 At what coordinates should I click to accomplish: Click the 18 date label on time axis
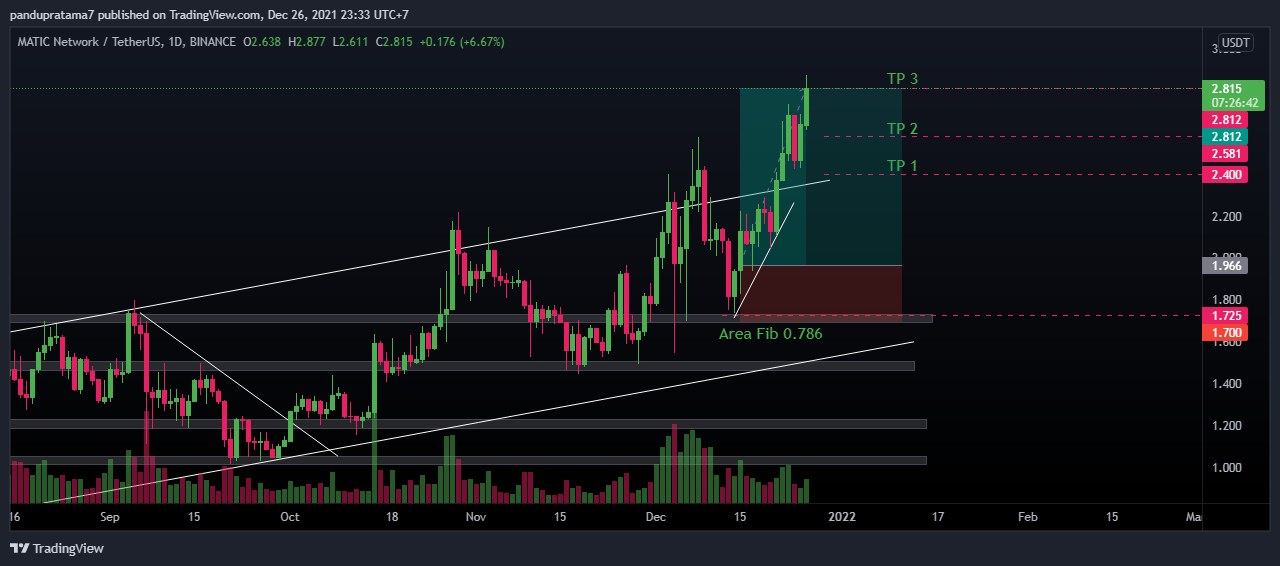click(x=392, y=517)
